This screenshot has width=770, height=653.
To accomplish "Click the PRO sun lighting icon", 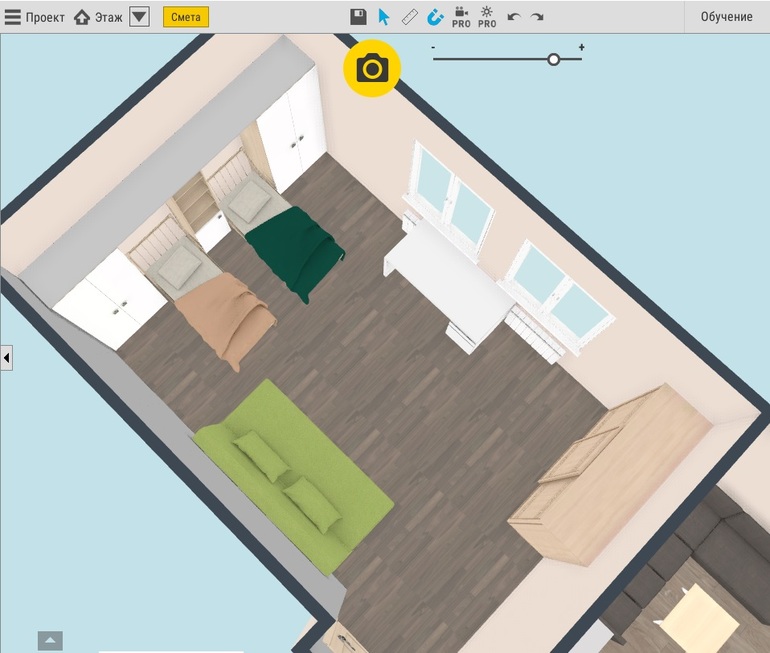I will (x=487, y=17).
